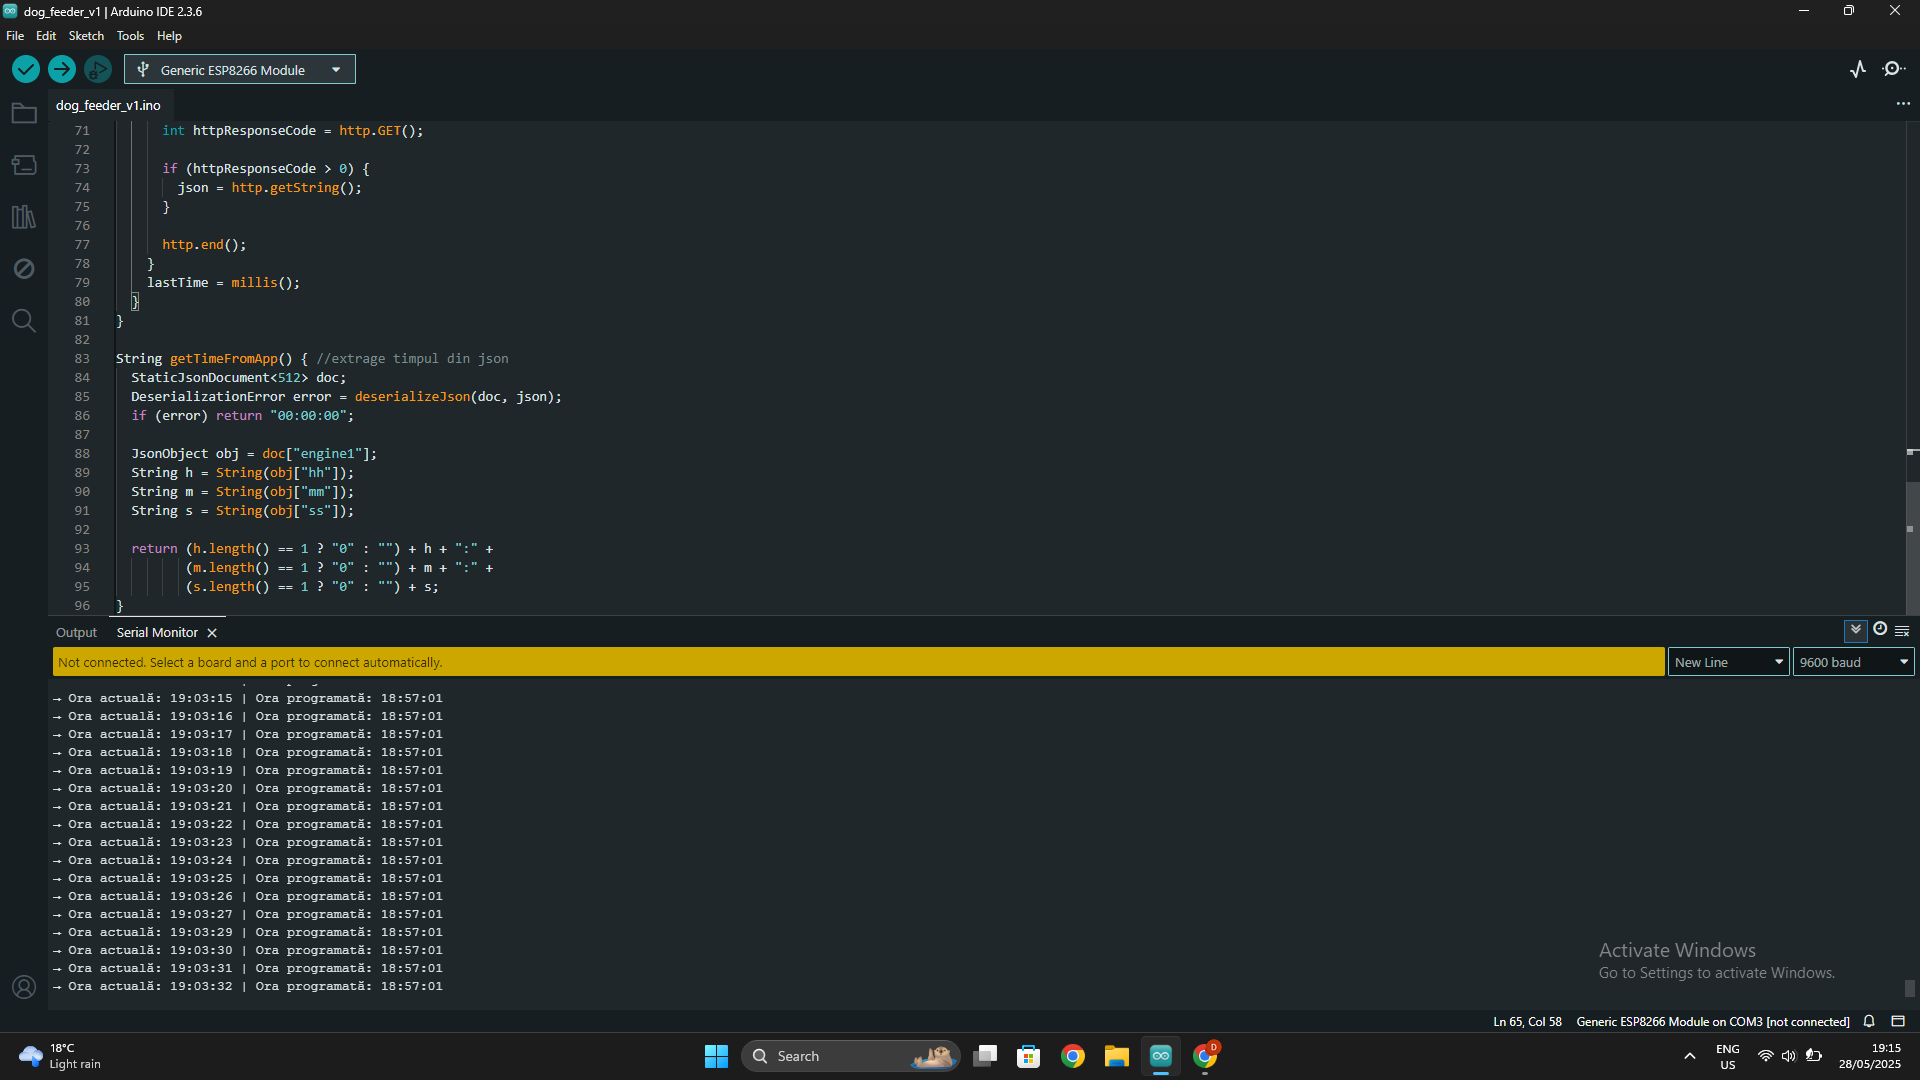Image resolution: width=1920 pixels, height=1080 pixels.
Task: Open the Boards Manager sidebar panel
Action: (x=24, y=165)
